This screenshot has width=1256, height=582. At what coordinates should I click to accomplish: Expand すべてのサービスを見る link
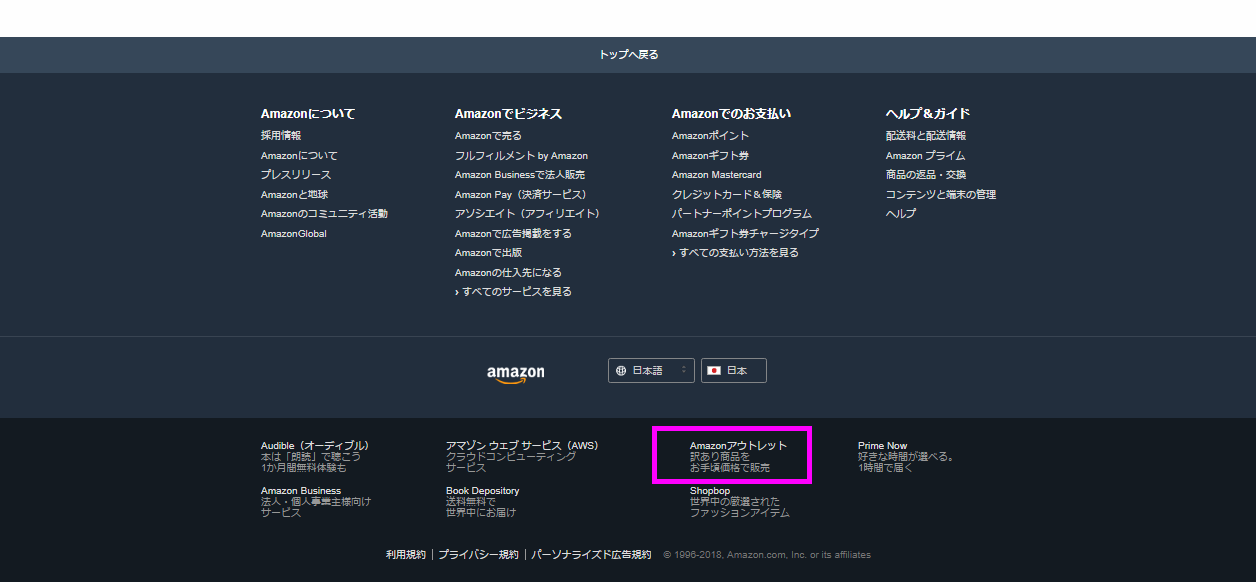point(516,292)
